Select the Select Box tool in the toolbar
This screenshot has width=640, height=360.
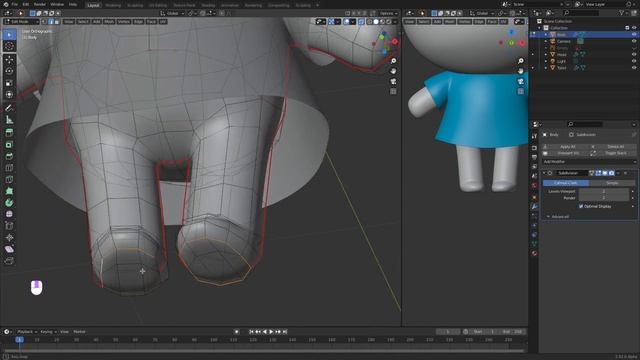(x=9, y=35)
